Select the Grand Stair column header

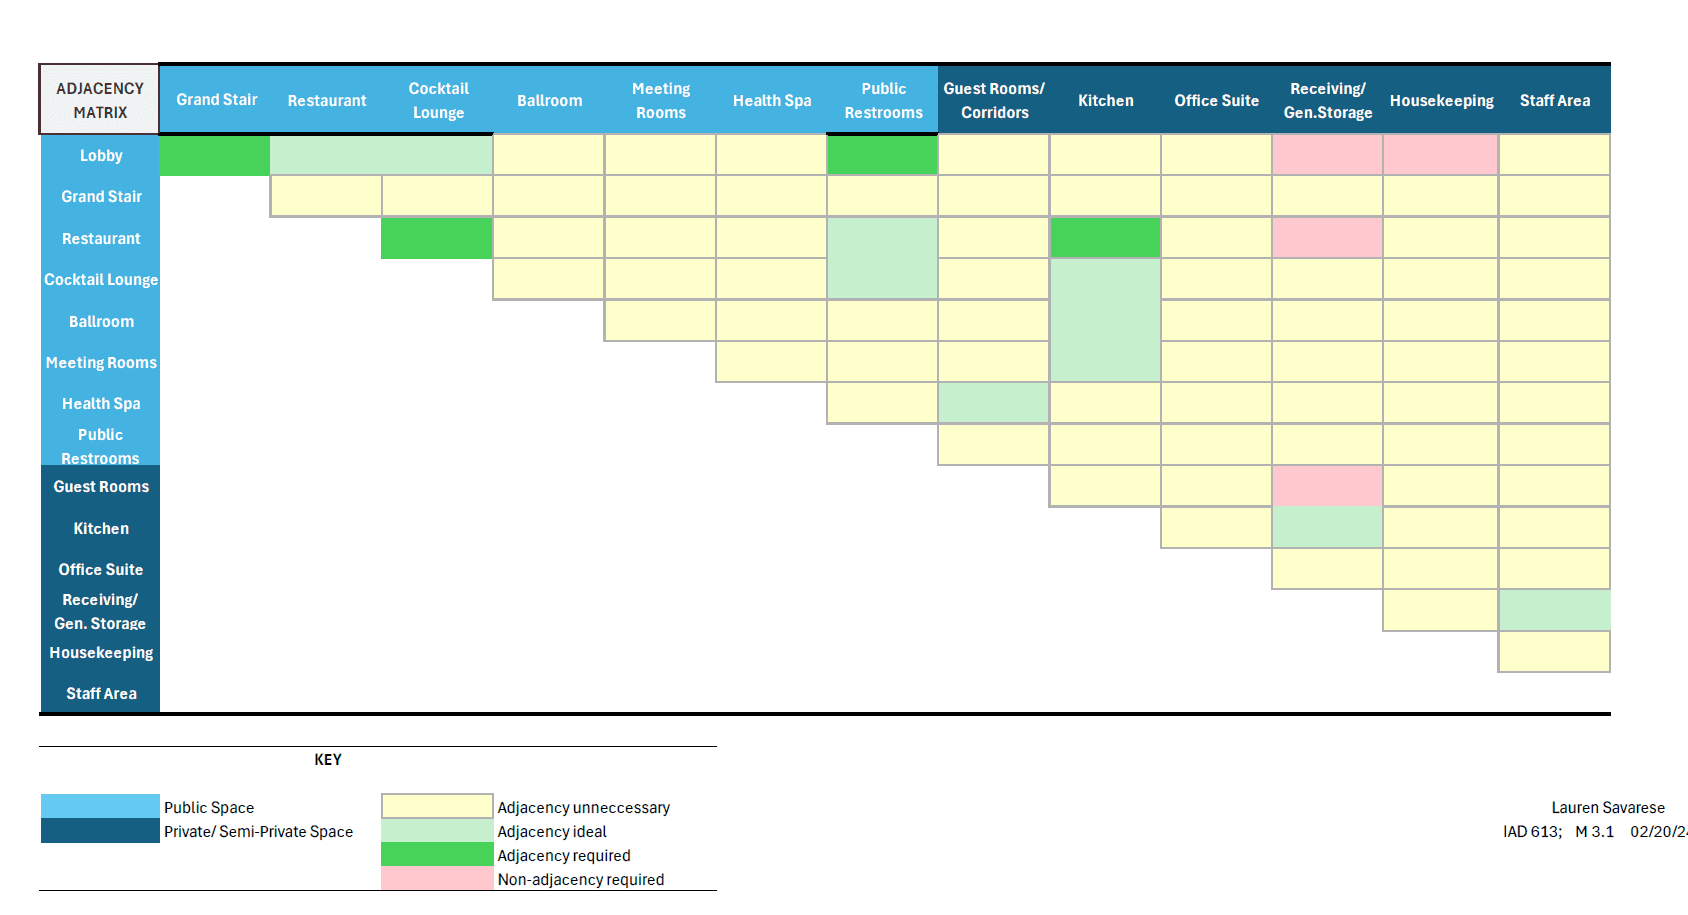click(x=216, y=100)
